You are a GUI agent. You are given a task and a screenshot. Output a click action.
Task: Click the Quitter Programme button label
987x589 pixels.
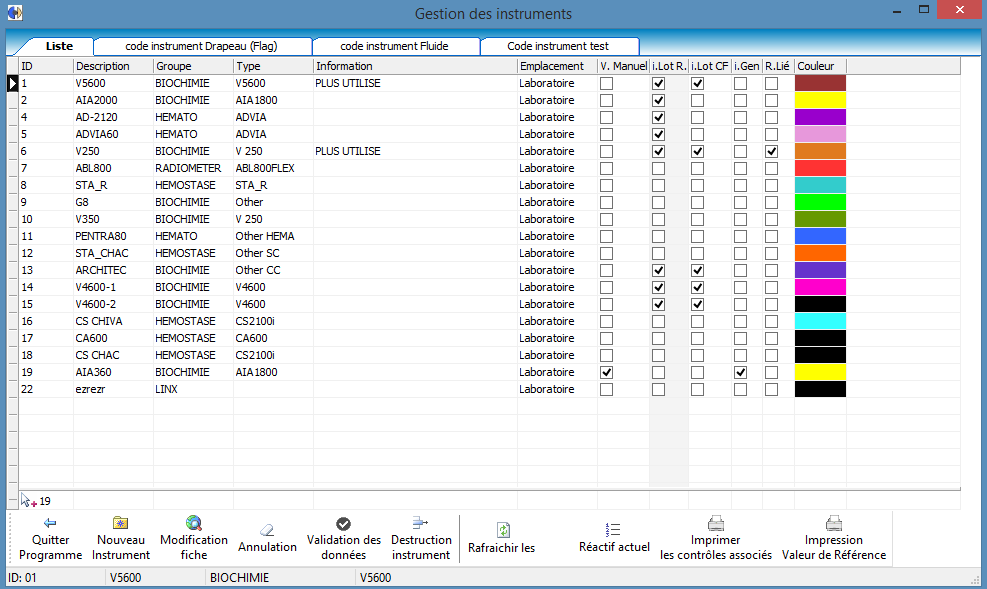point(50,547)
